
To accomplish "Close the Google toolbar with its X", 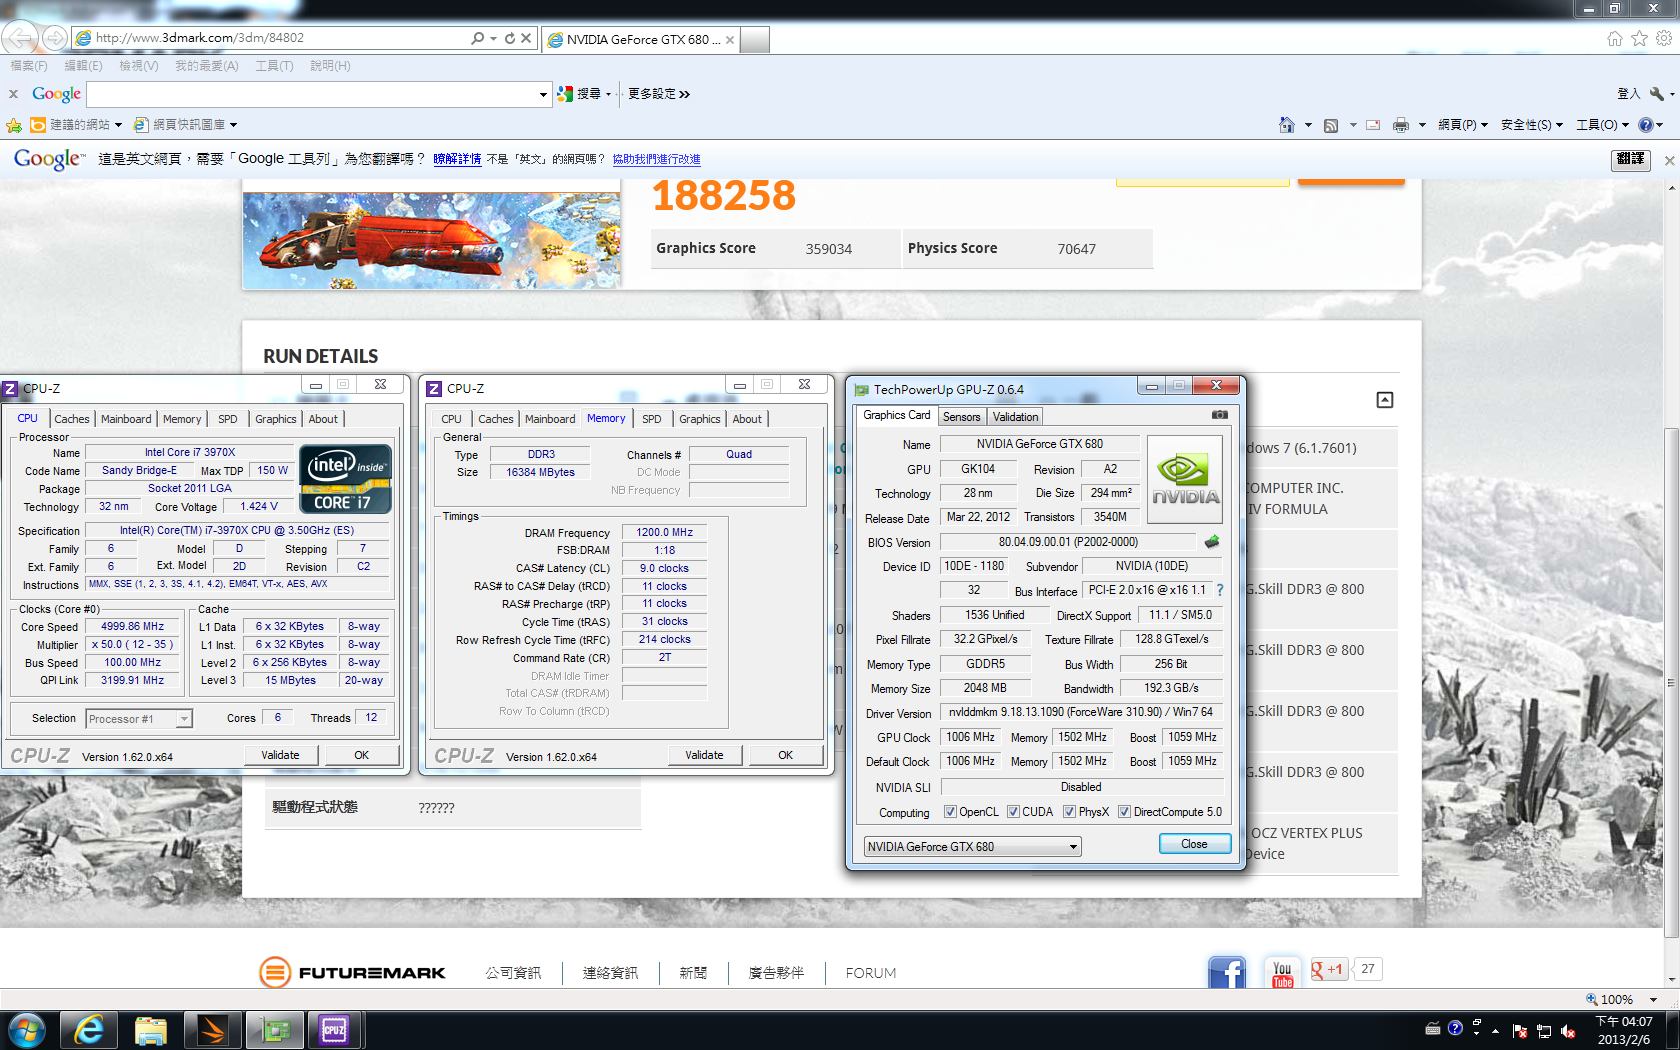I will click(x=13, y=94).
